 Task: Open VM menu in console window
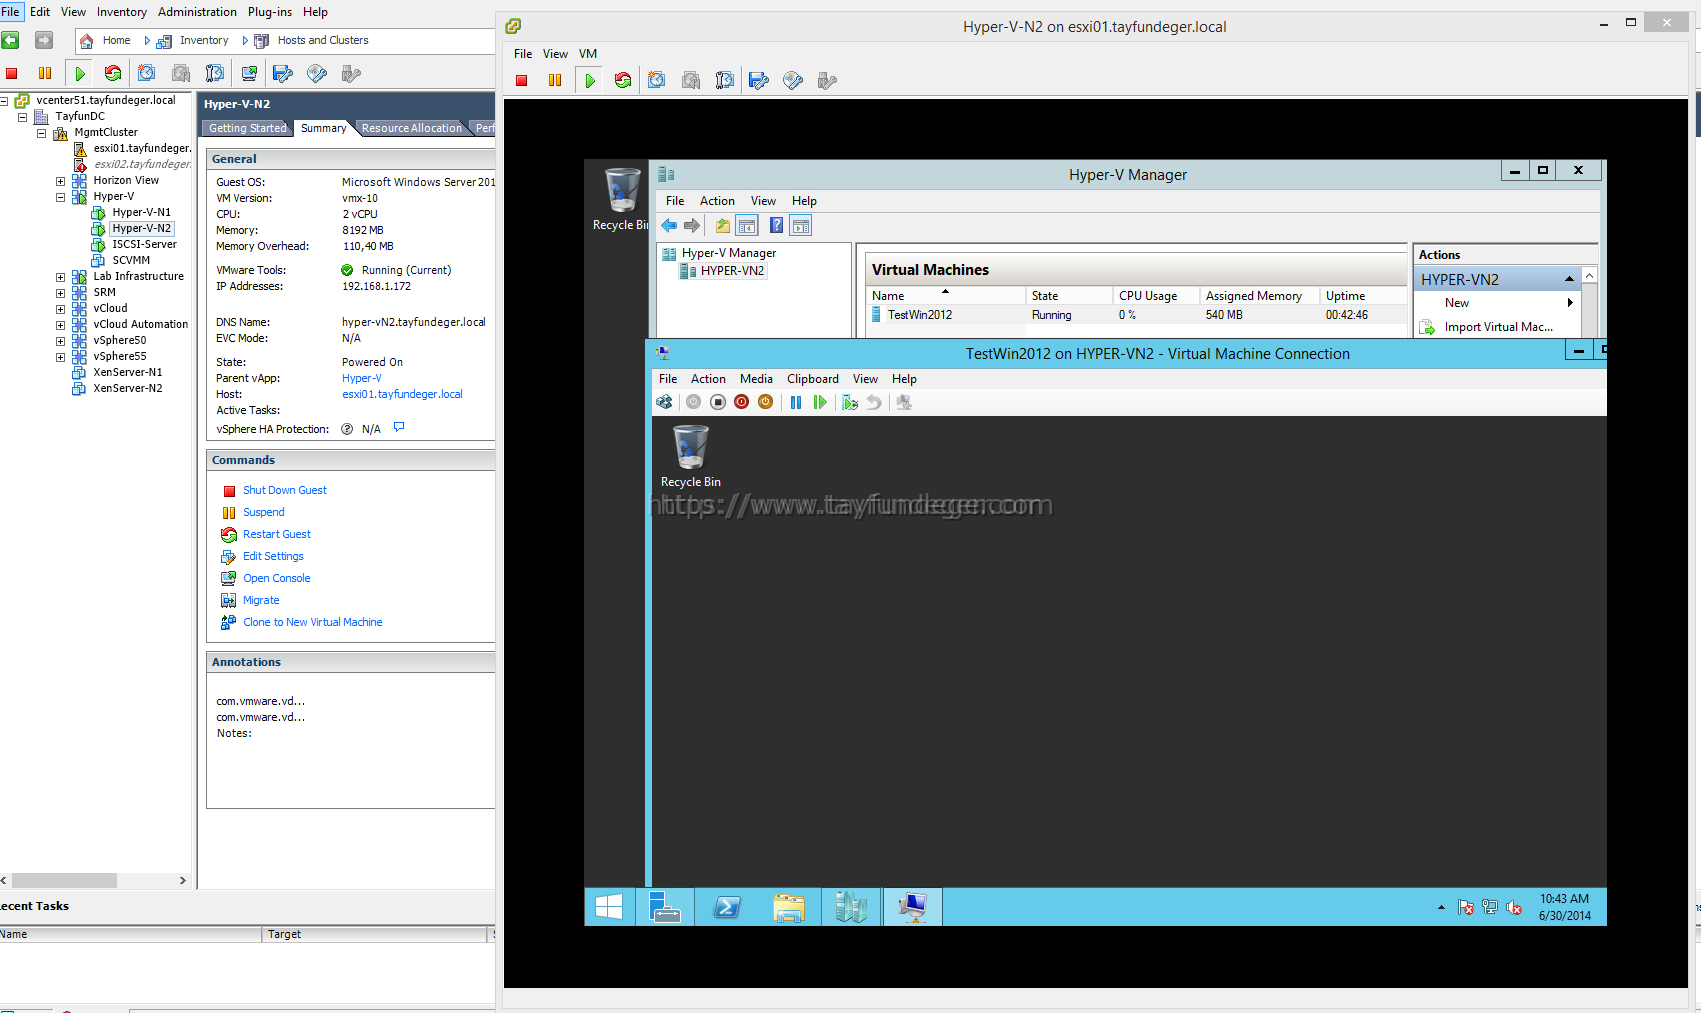(588, 54)
